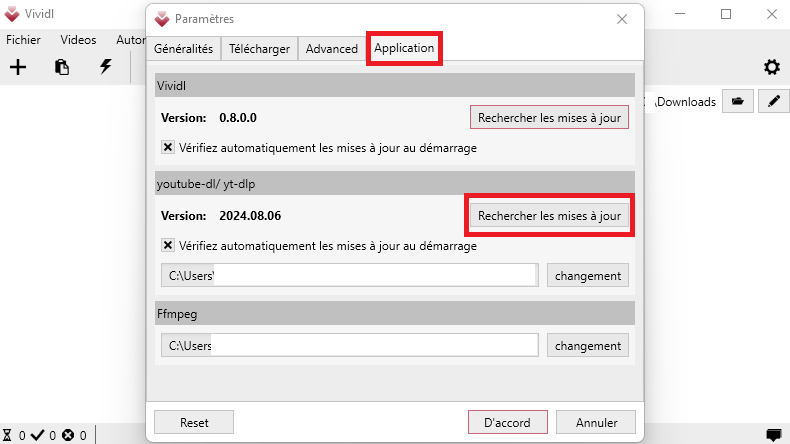This screenshot has height=444, width=790.
Task: Click the yt-dlp version 2024.08.06
Action: click(x=250, y=216)
